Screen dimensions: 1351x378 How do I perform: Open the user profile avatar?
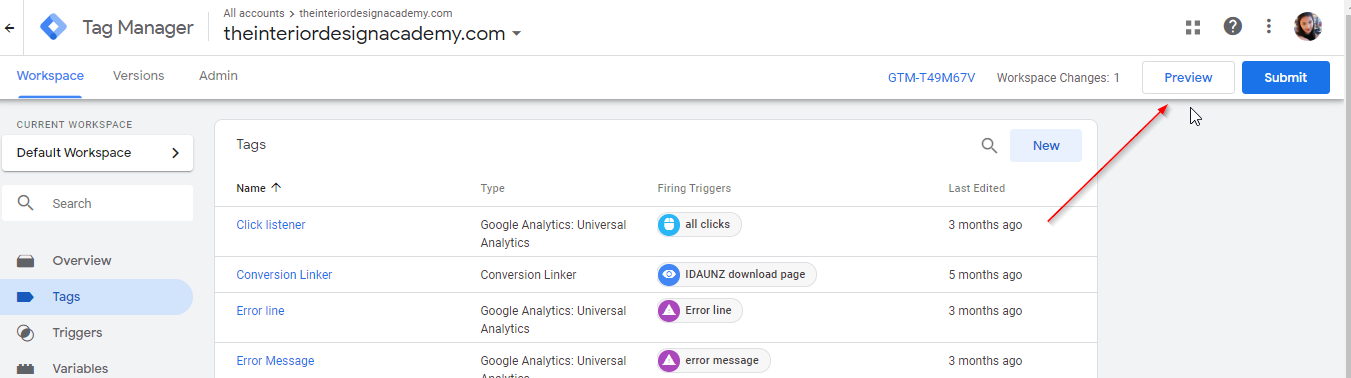coord(1308,27)
